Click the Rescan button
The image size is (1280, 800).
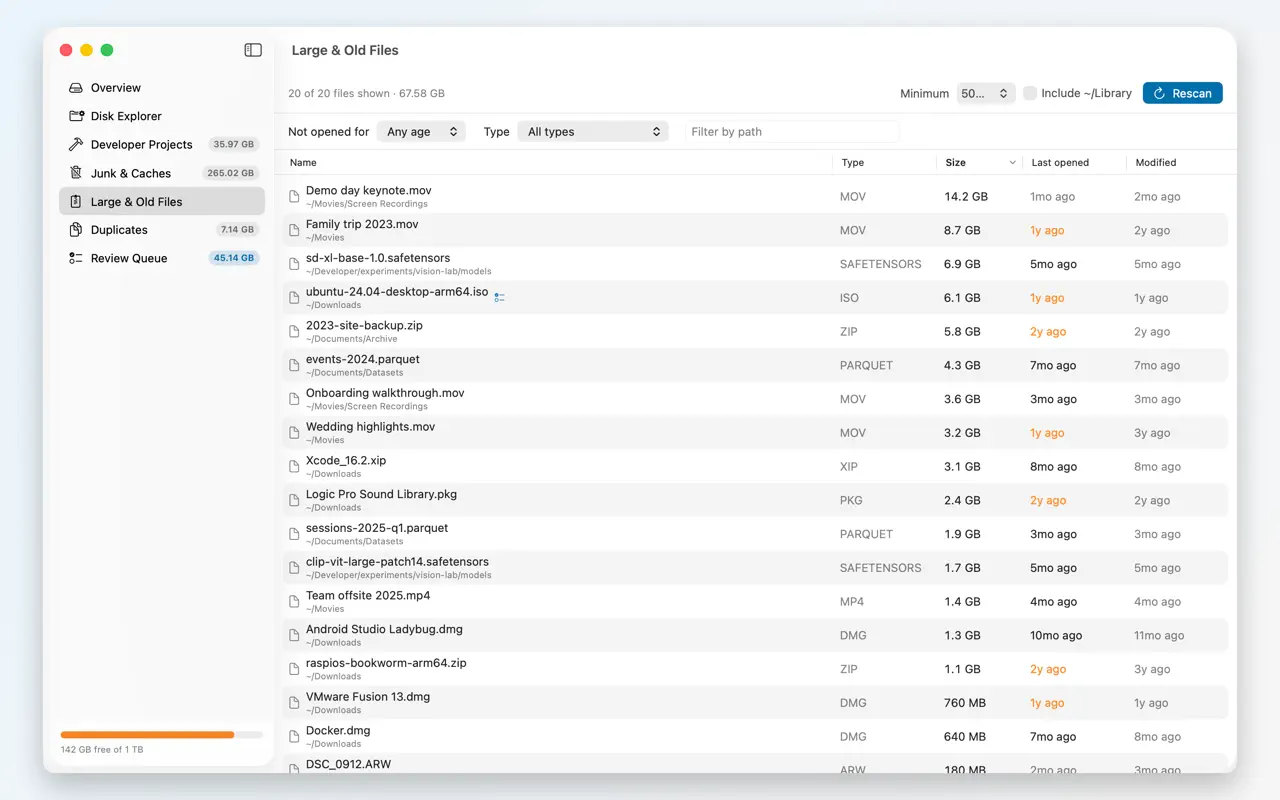click(1182, 93)
